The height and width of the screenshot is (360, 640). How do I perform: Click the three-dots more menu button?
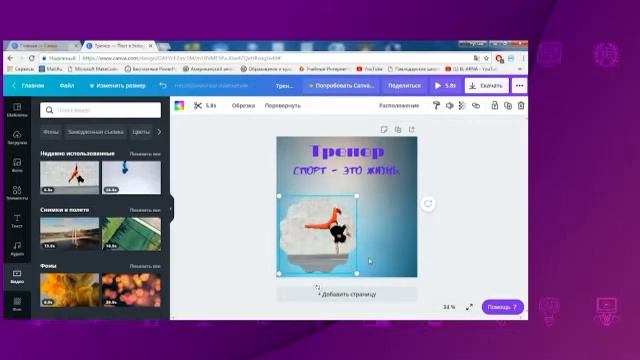click(519, 86)
